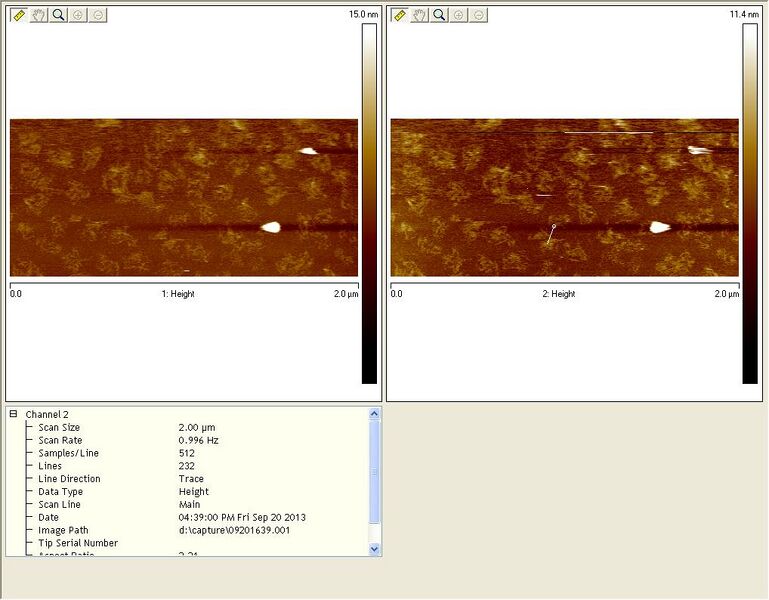Screen dimensions: 769x600
Task: Choose the magnifier zoom tool in left panel
Action: 59,15
